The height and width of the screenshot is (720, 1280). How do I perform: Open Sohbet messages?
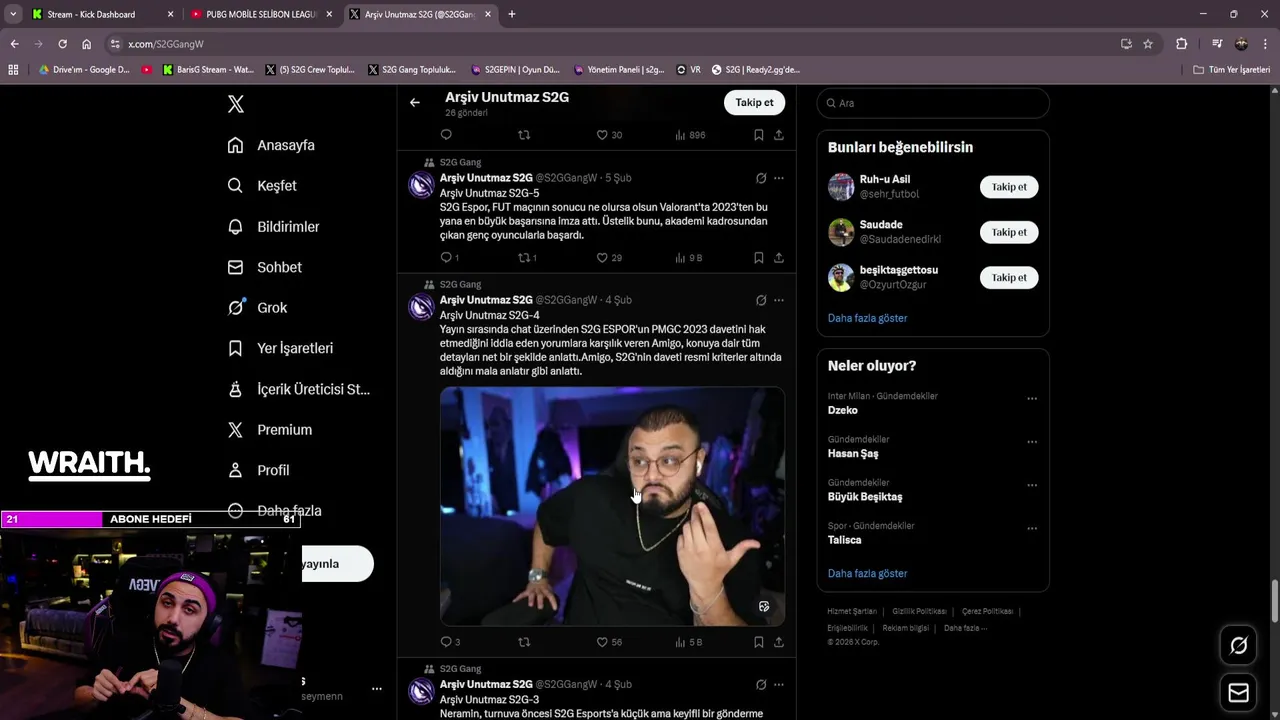265,267
